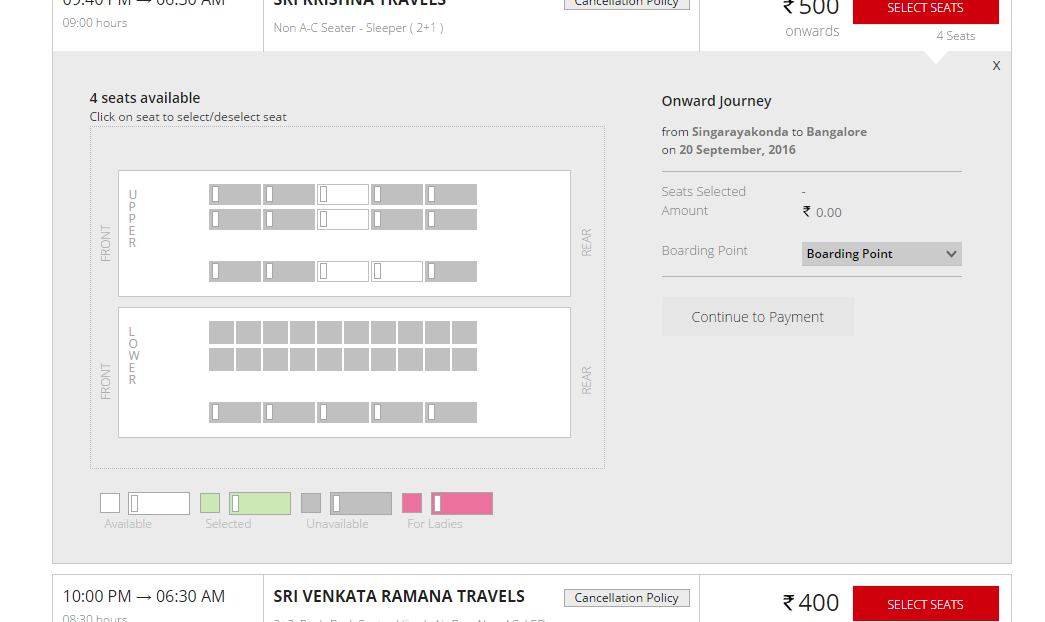Screen dimensions: 1045x622
Task: Click the white Available sleeper legend icon
Action: pyautogui.click(x=159, y=503)
